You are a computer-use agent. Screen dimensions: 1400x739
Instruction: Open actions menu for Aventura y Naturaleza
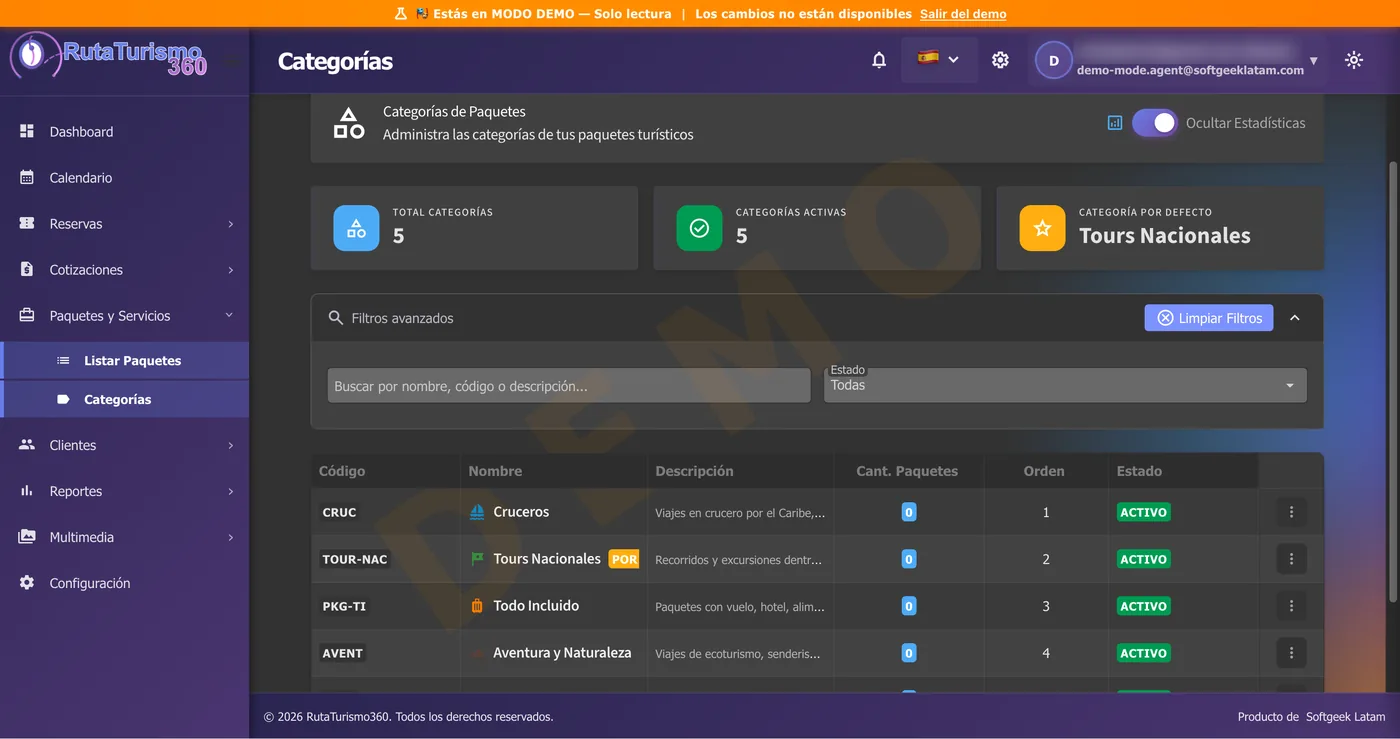pyautogui.click(x=1291, y=653)
